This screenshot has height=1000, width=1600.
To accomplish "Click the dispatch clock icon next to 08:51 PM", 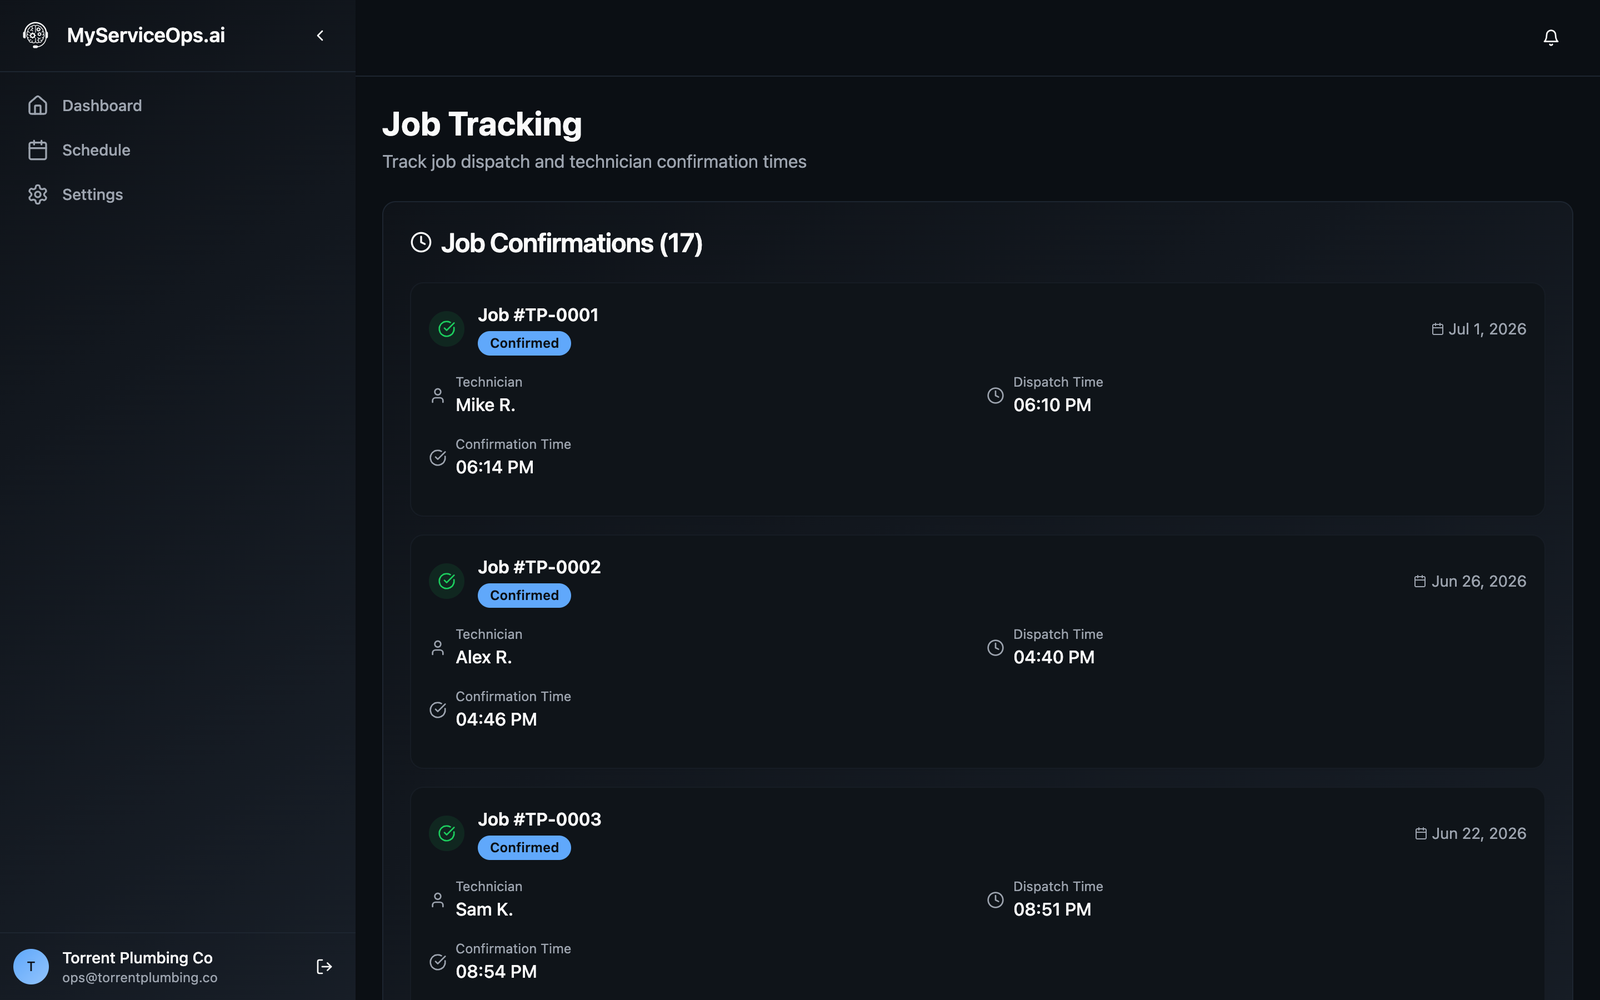I will tap(996, 899).
